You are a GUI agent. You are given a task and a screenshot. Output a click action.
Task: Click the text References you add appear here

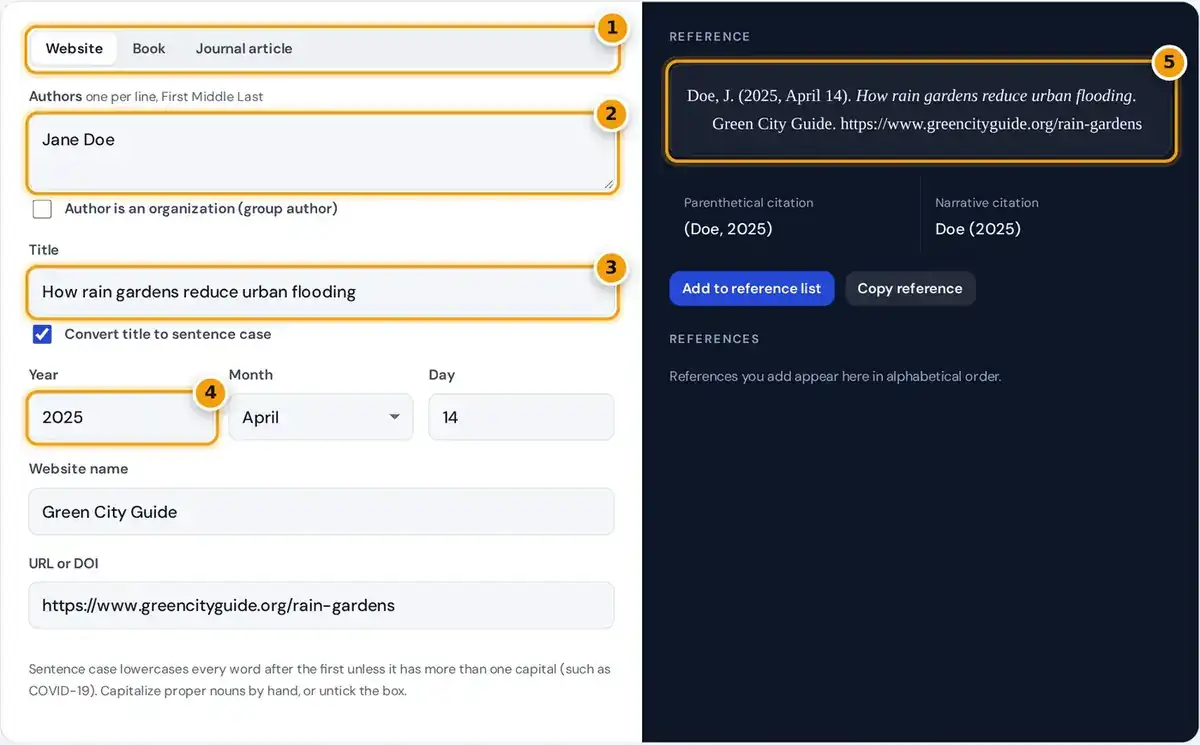coord(835,377)
